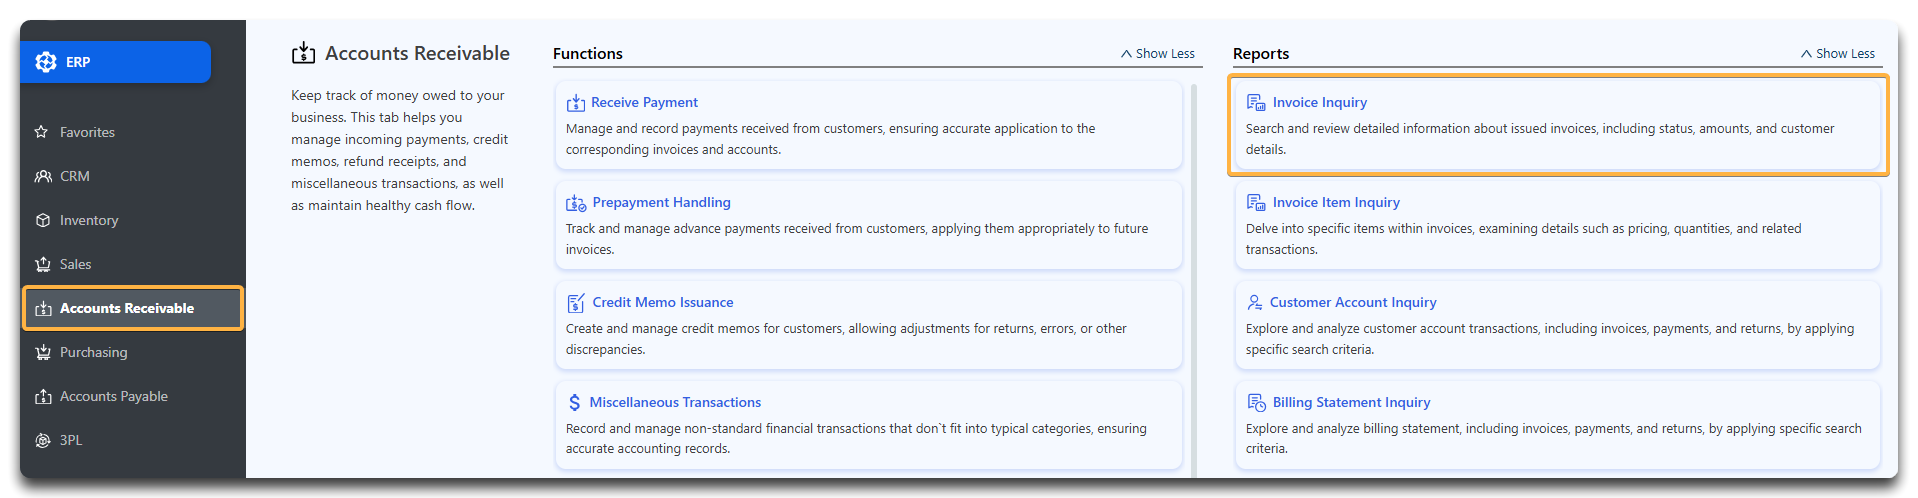This screenshot has width=1918, height=498.
Task: Click the Favorites star icon
Action: pos(42,132)
